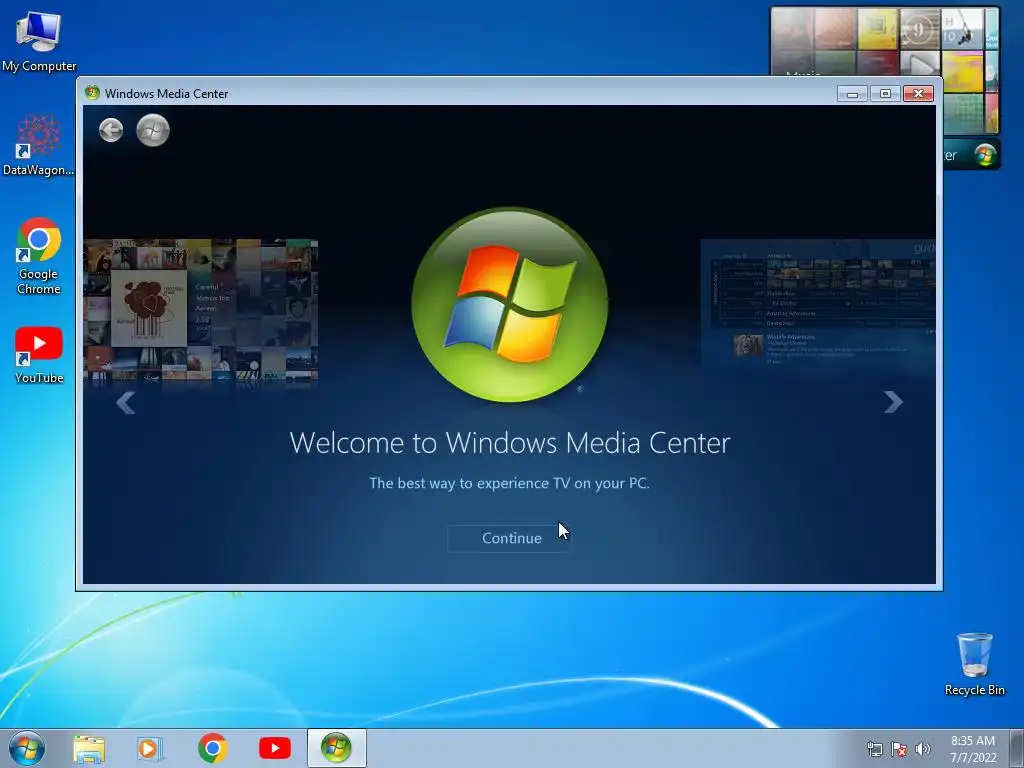The width and height of the screenshot is (1024, 768).
Task: Click the network tray icon
Action: [x=874, y=749]
